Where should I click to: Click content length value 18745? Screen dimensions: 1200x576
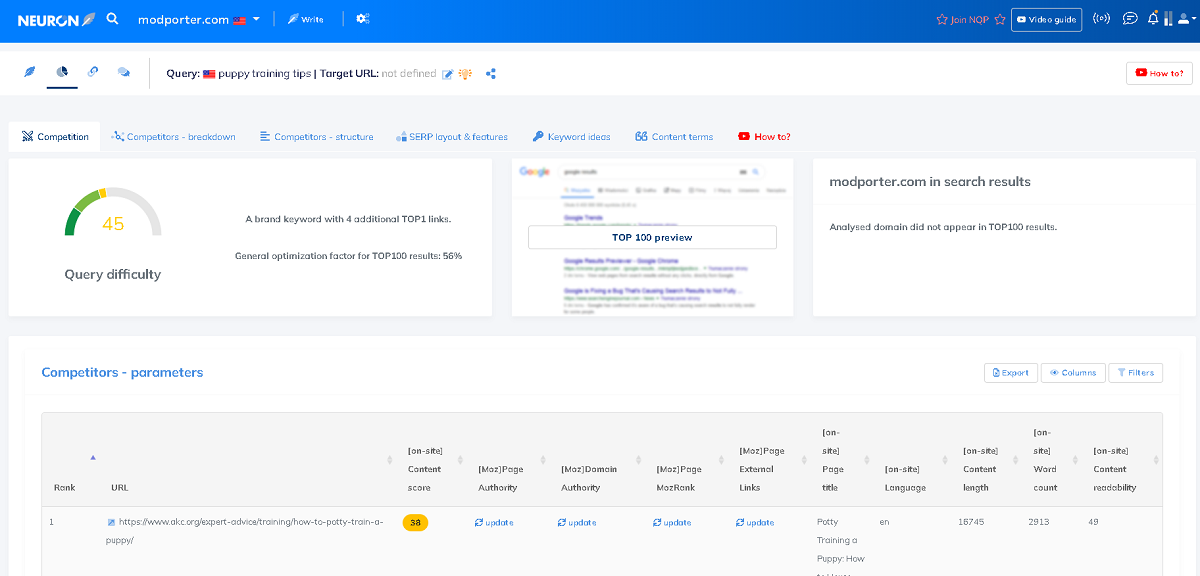click(x=972, y=522)
